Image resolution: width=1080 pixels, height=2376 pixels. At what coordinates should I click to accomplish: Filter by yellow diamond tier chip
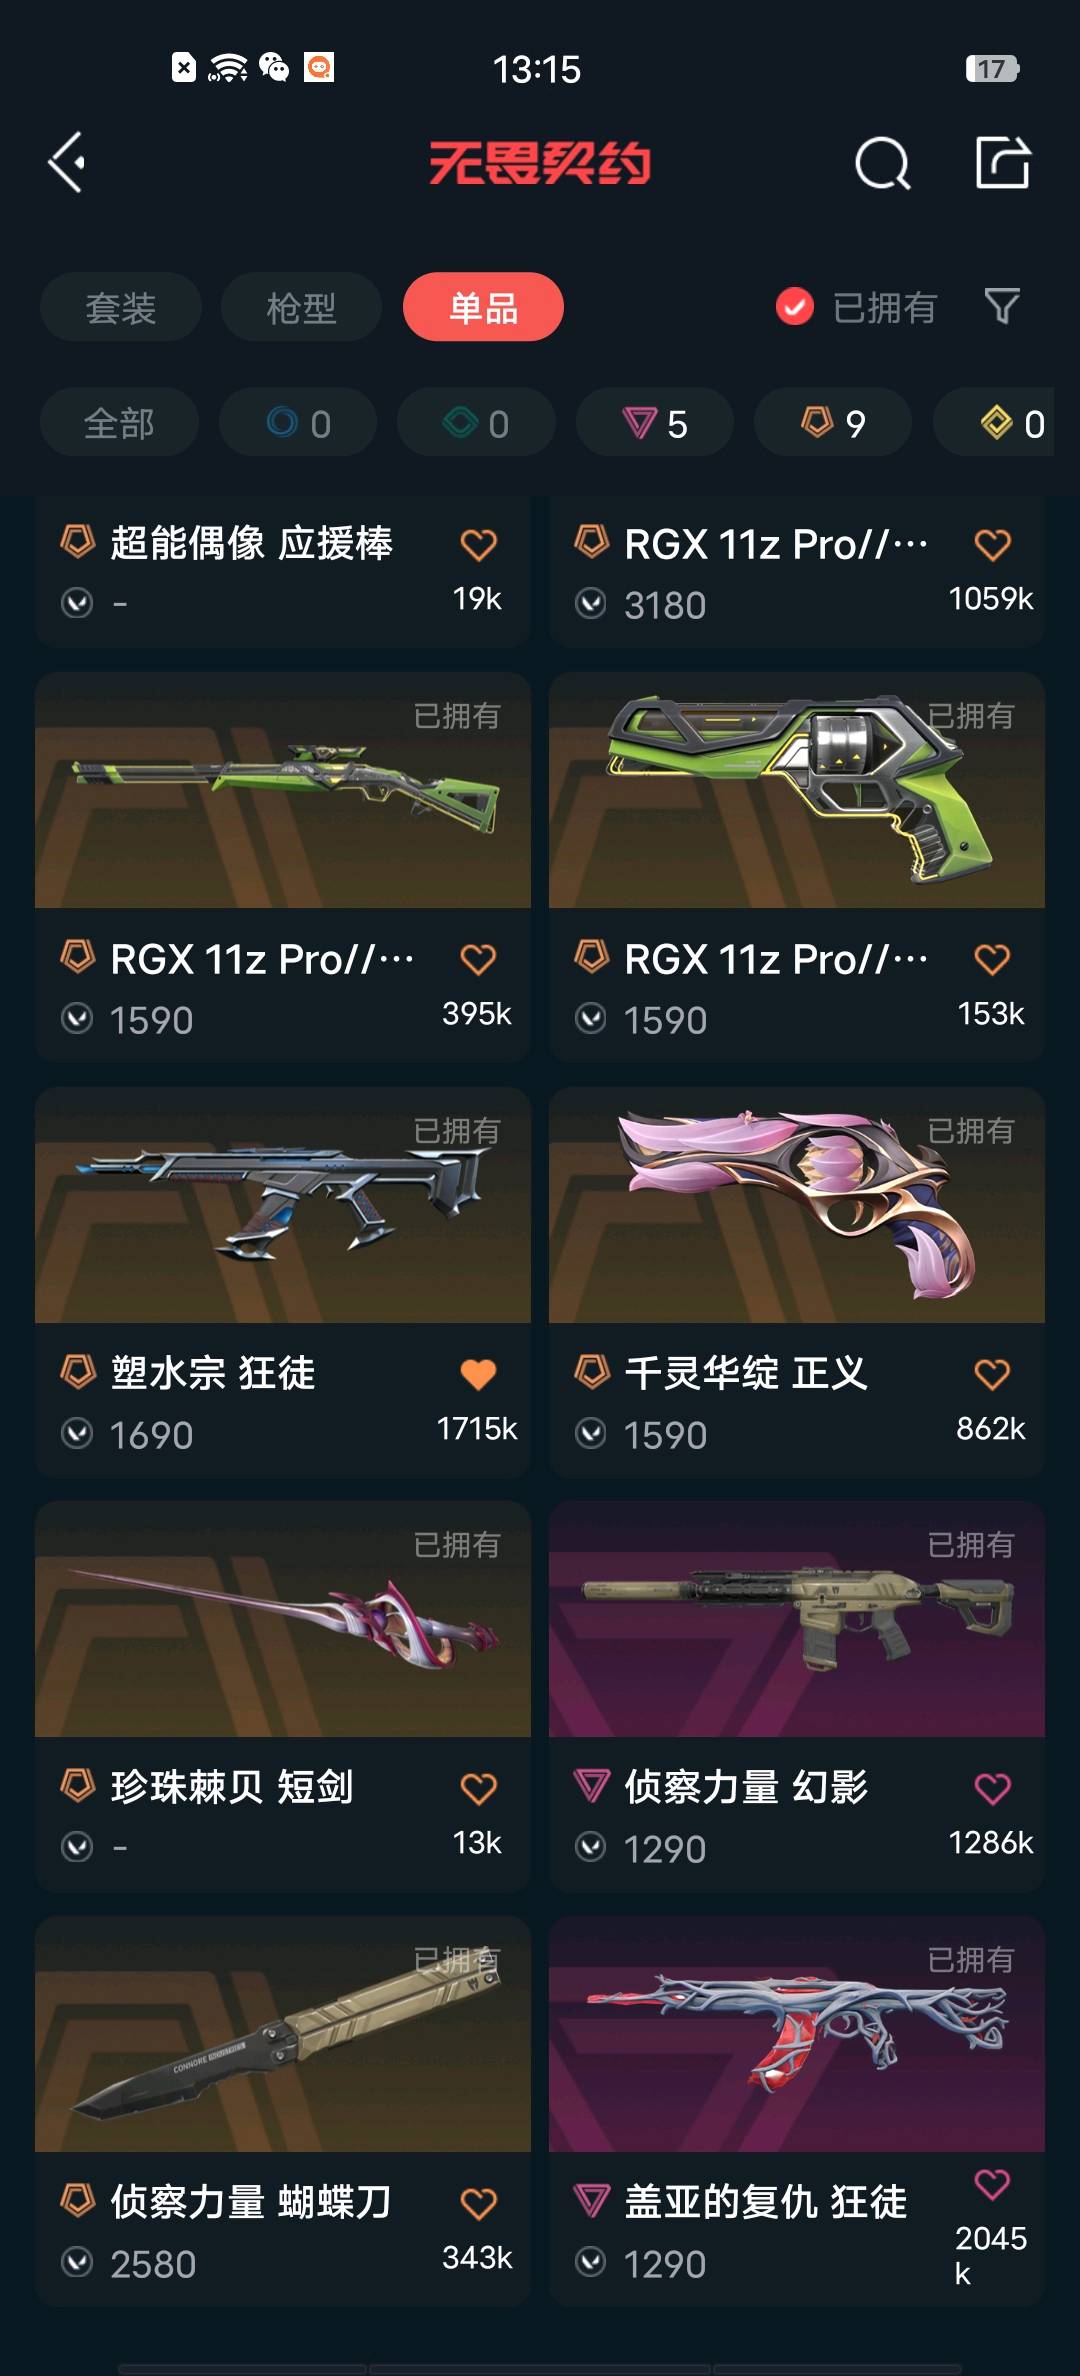tap(1000, 423)
